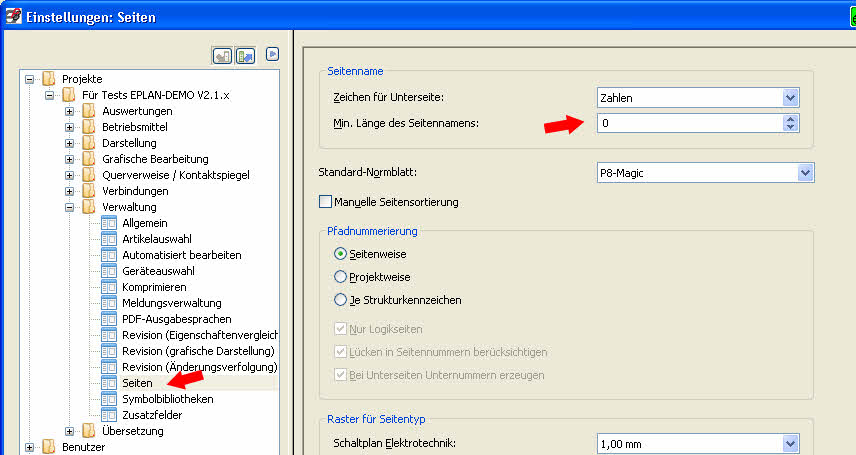Collapse the Verwaltung node

coord(69,207)
